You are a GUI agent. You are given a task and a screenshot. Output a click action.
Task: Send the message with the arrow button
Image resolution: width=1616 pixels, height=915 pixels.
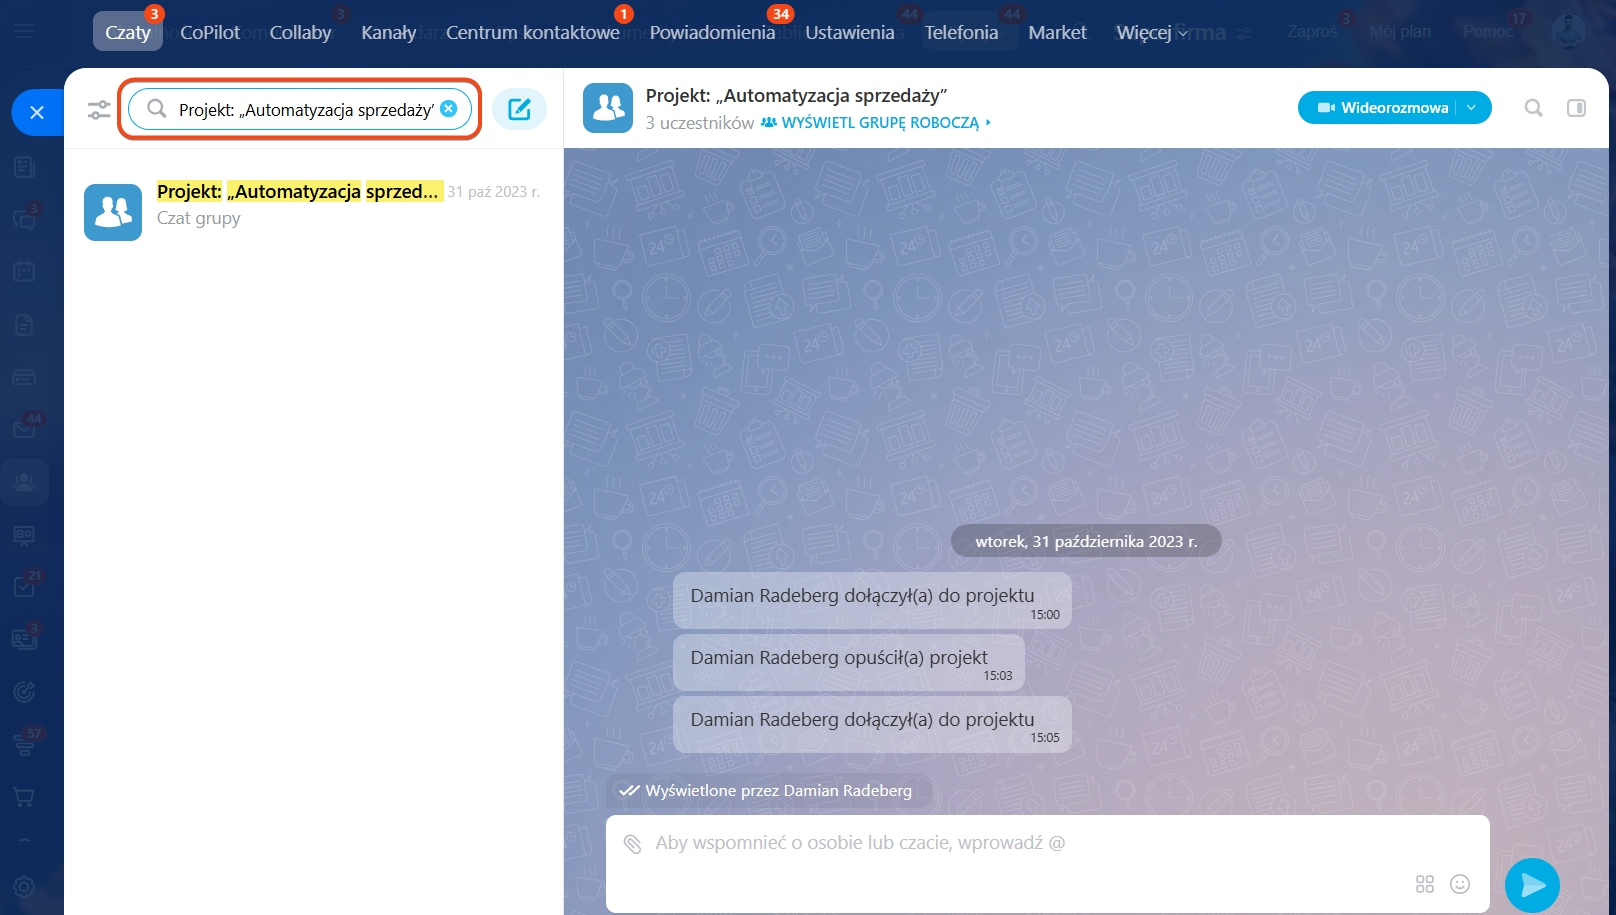[1532, 885]
